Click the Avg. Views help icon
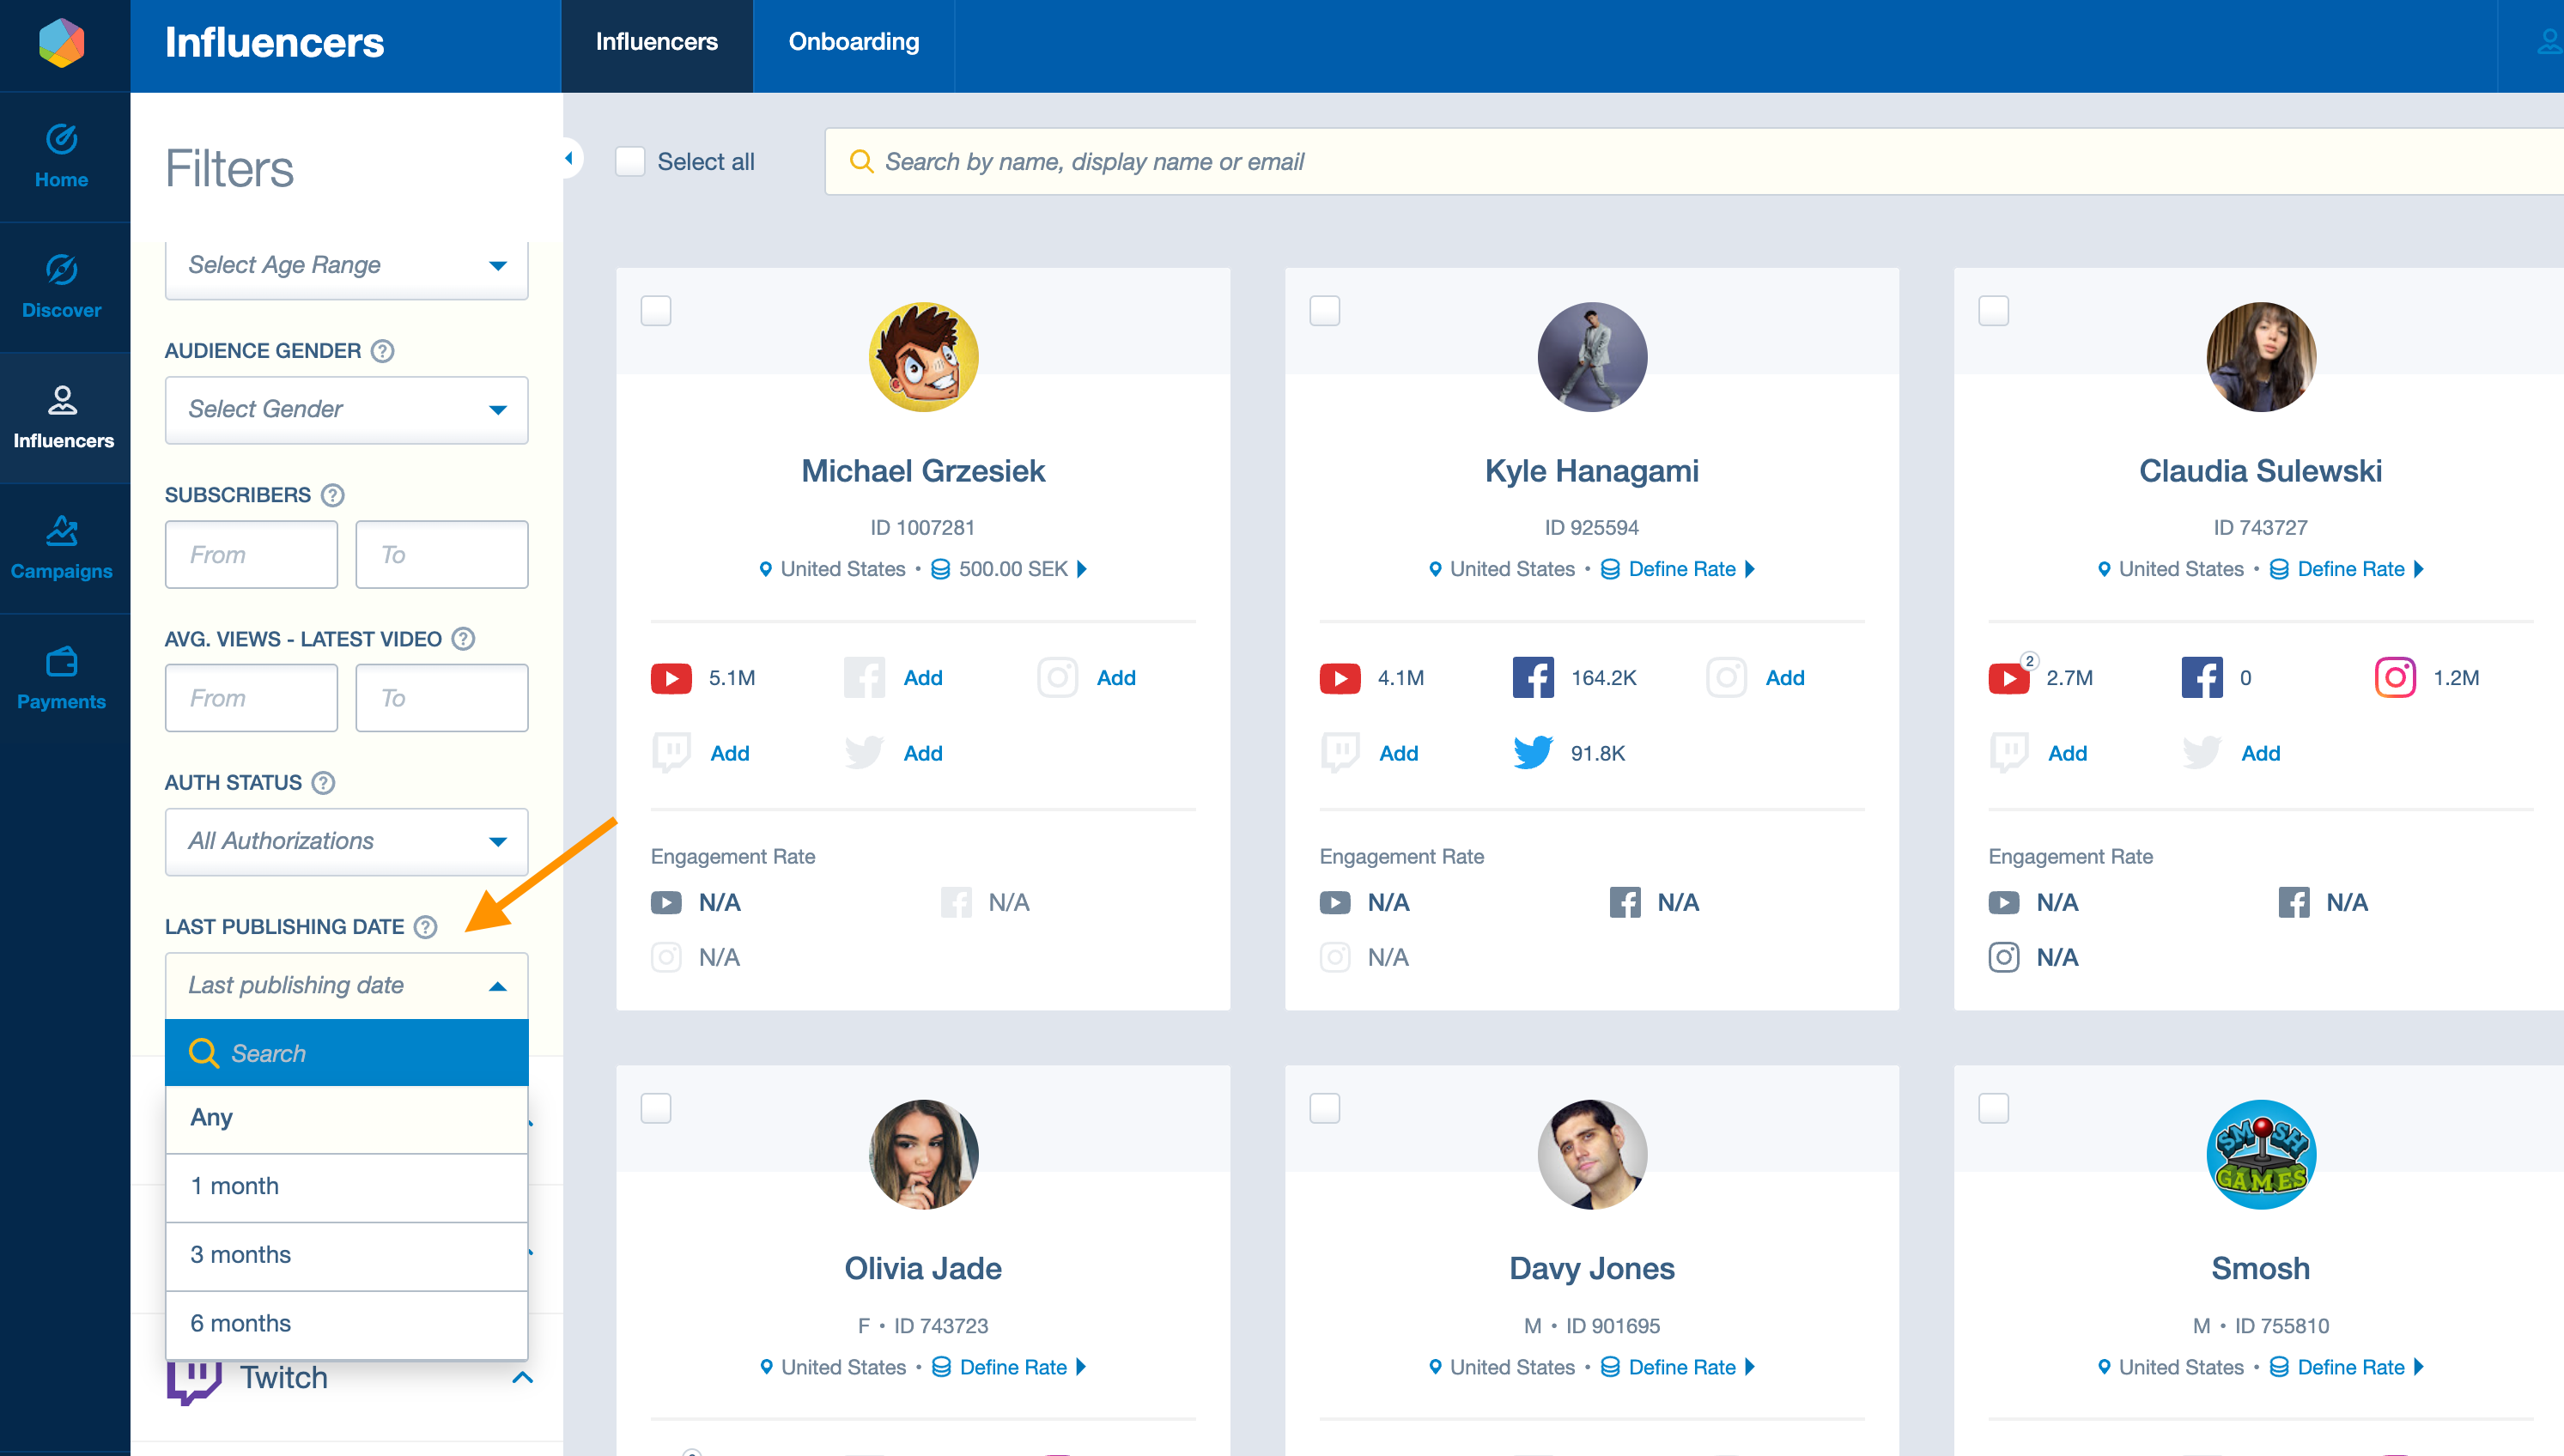 (463, 639)
